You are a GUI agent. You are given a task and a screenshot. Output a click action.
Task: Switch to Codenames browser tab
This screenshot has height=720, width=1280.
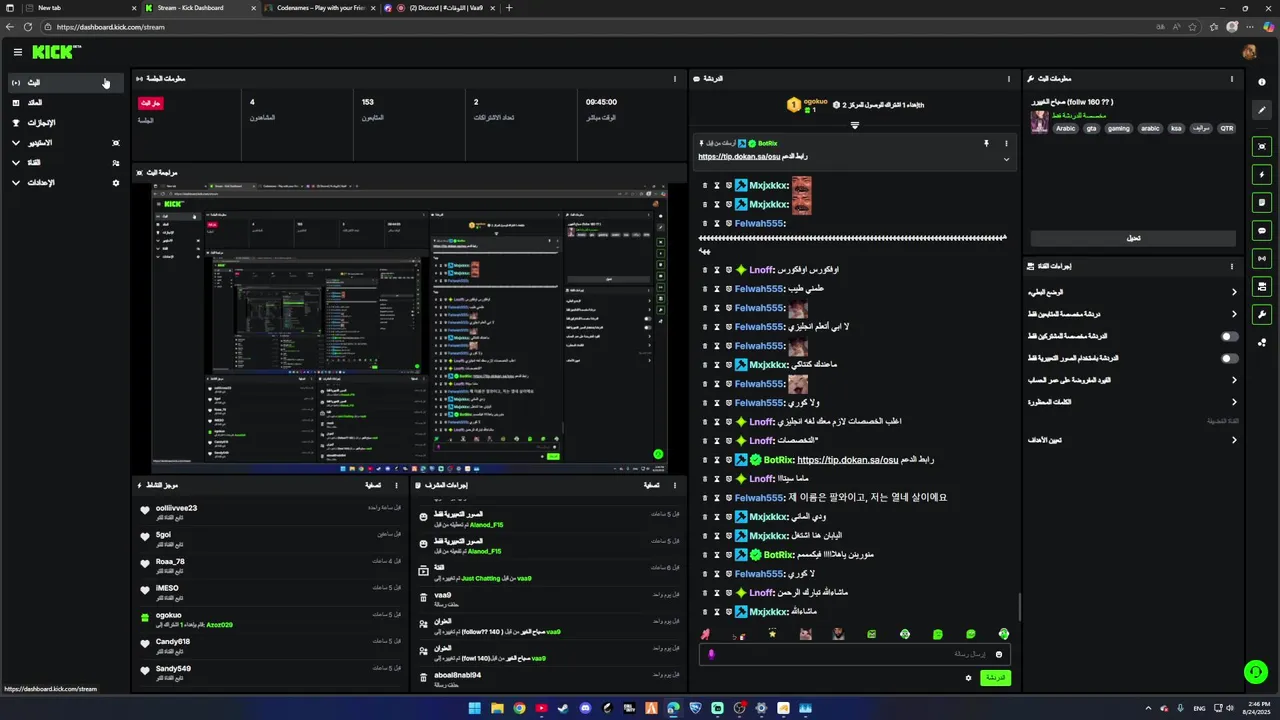coord(320,8)
